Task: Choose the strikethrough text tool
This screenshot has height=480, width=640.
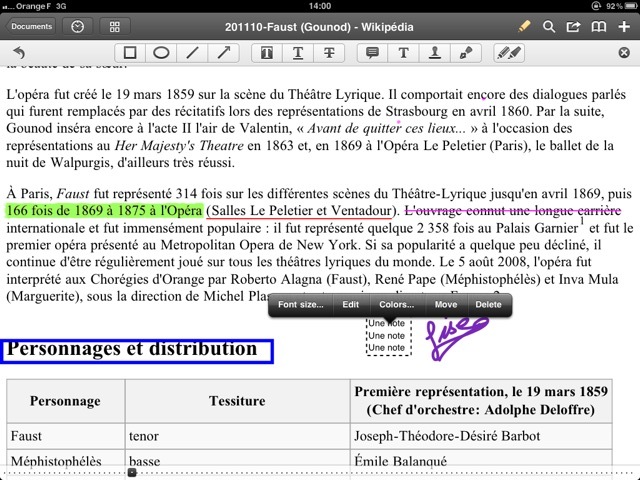Action: point(329,52)
